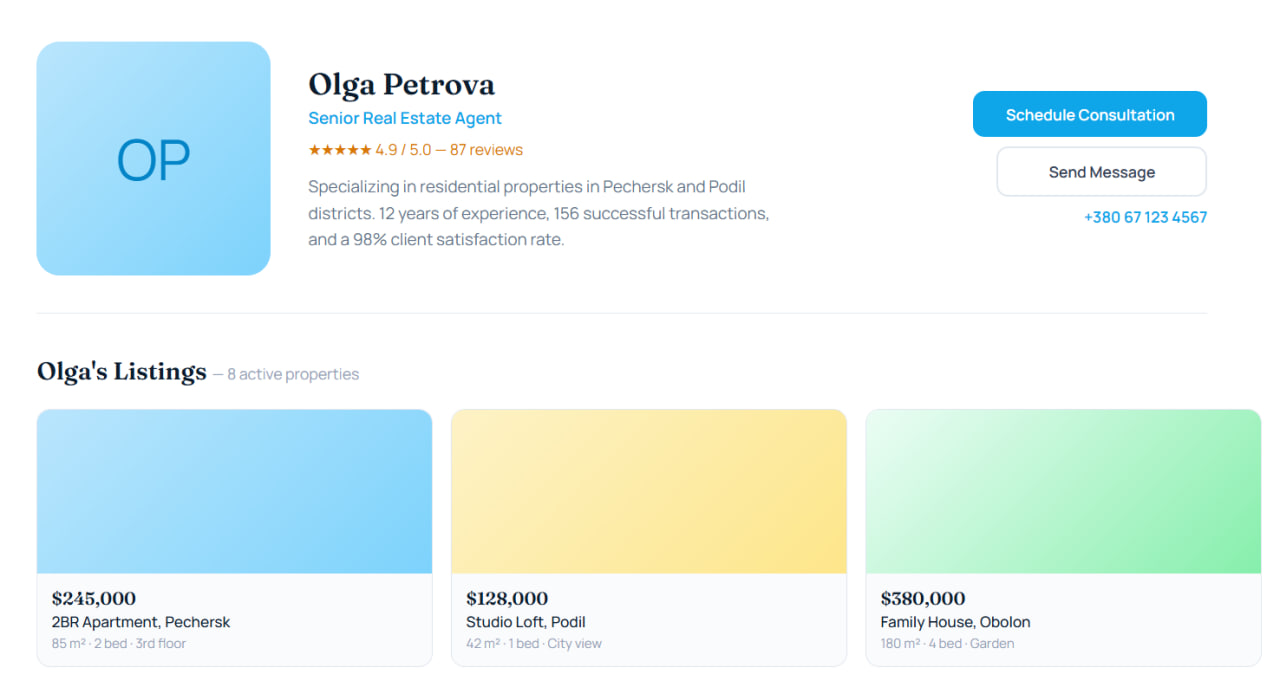
Task: Click the five-star rating icons
Action: [339, 150]
